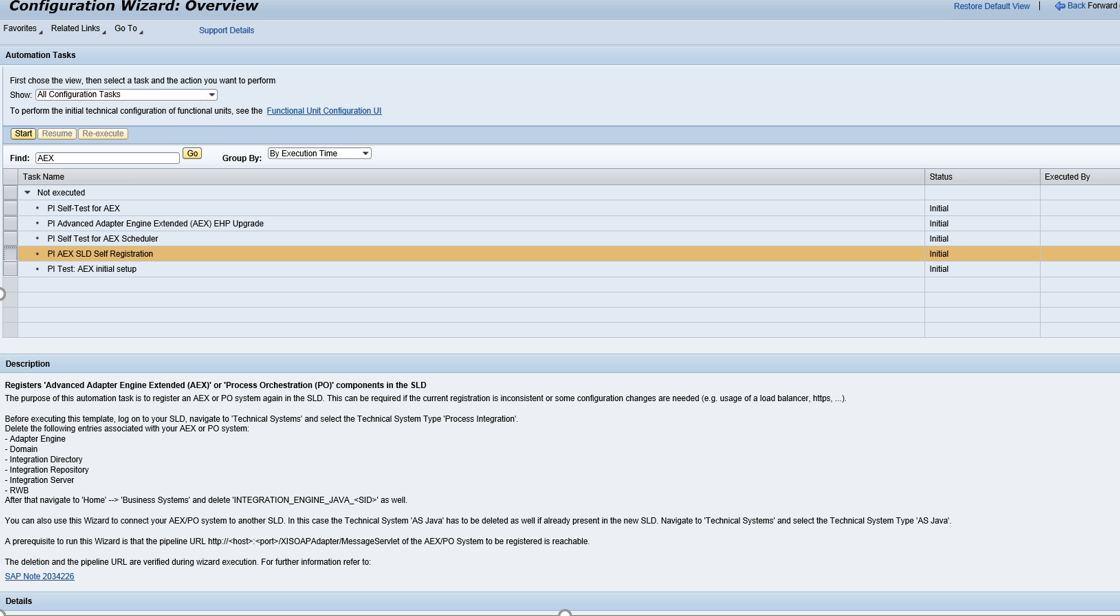1120x616 pixels.
Task: Open the Support Details link
Action: pos(226,30)
